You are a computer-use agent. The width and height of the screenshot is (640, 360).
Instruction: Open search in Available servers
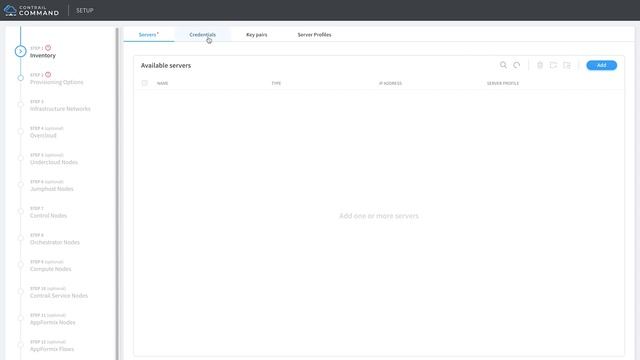coord(503,65)
